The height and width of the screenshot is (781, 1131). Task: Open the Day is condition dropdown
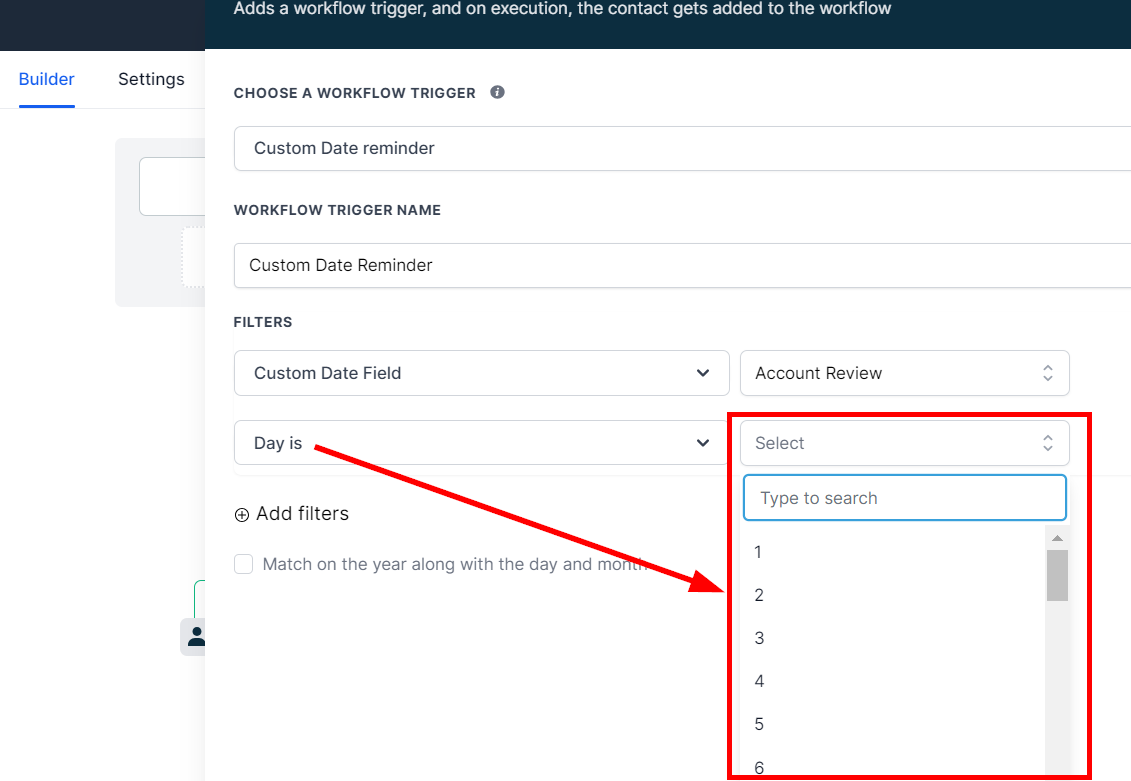tap(481, 443)
